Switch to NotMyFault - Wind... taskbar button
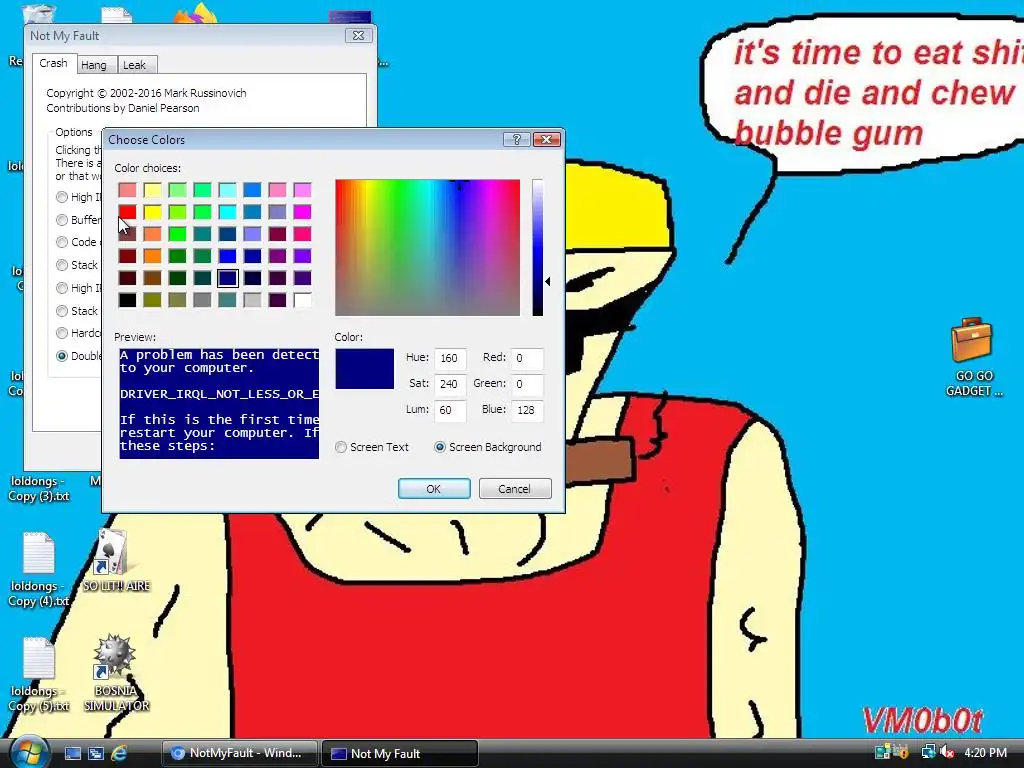 pos(239,753)
